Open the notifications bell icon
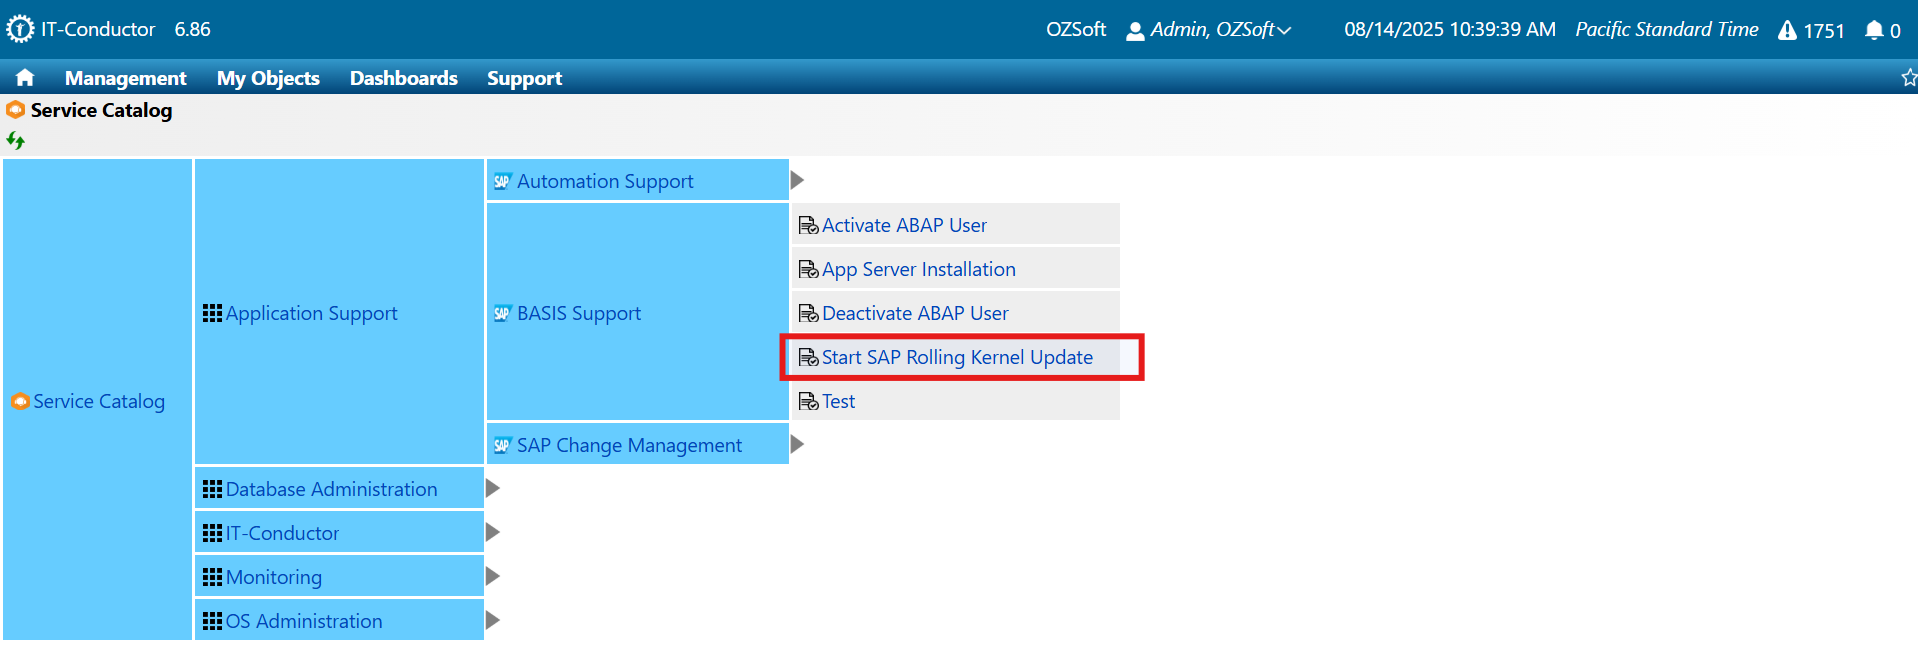 (1874, 30)
